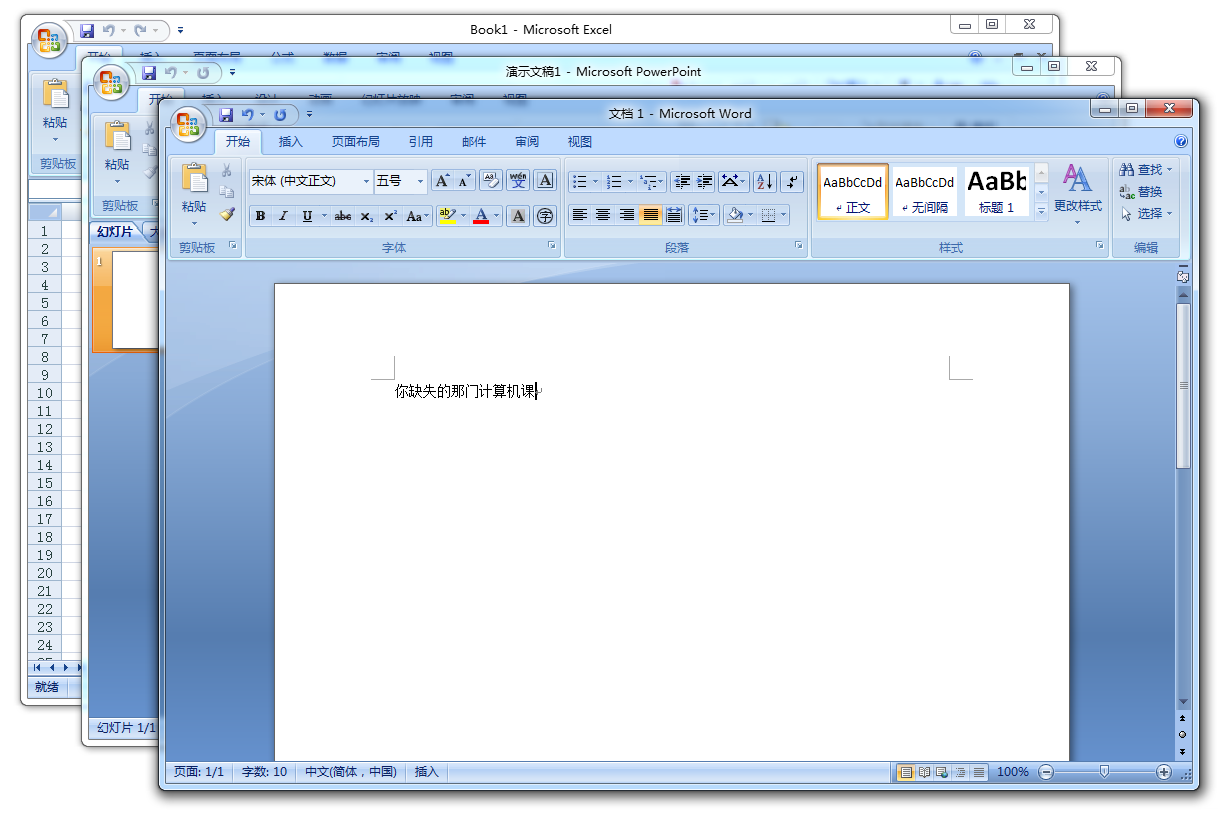Apply the 标题 1 style

coord(996,190)
